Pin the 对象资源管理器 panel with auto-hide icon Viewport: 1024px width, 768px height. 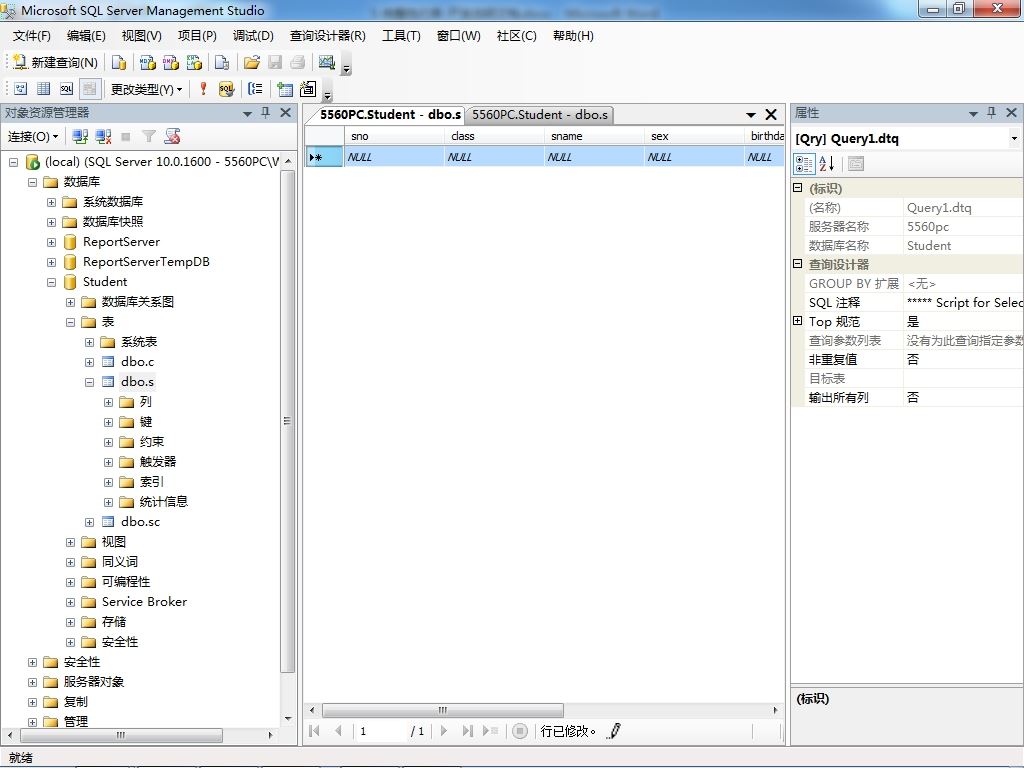coord(265,112)
